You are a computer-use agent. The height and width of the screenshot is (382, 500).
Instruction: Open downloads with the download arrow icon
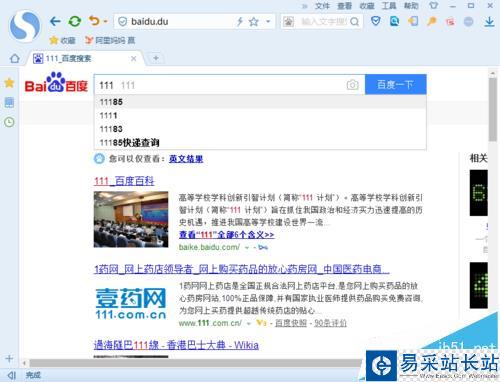click(489, 22)
